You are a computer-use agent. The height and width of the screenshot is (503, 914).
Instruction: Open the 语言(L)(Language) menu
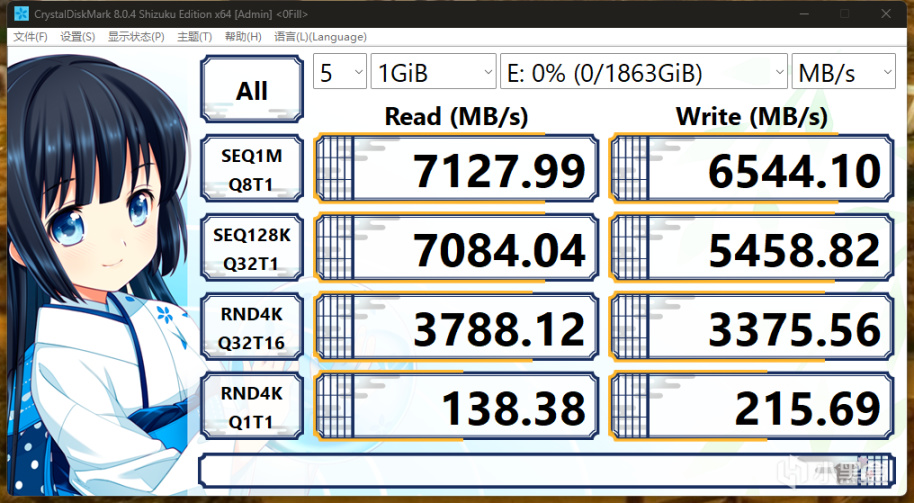click(x=321, y=37)
